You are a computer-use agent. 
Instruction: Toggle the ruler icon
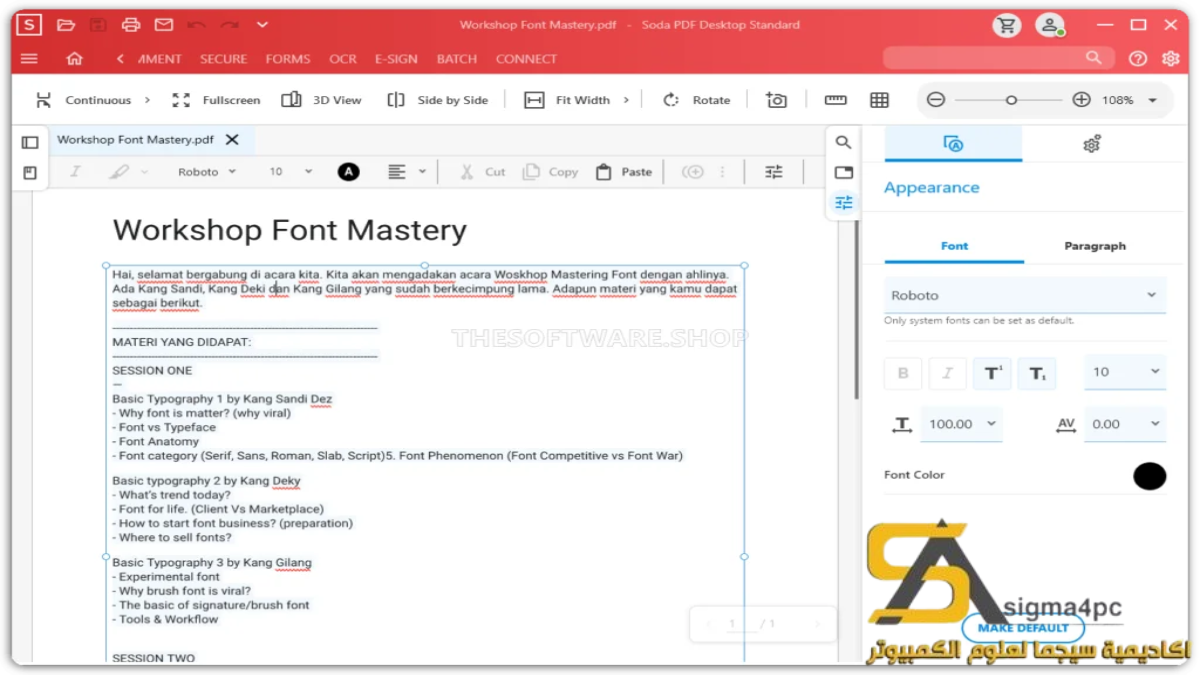point(835,100)
